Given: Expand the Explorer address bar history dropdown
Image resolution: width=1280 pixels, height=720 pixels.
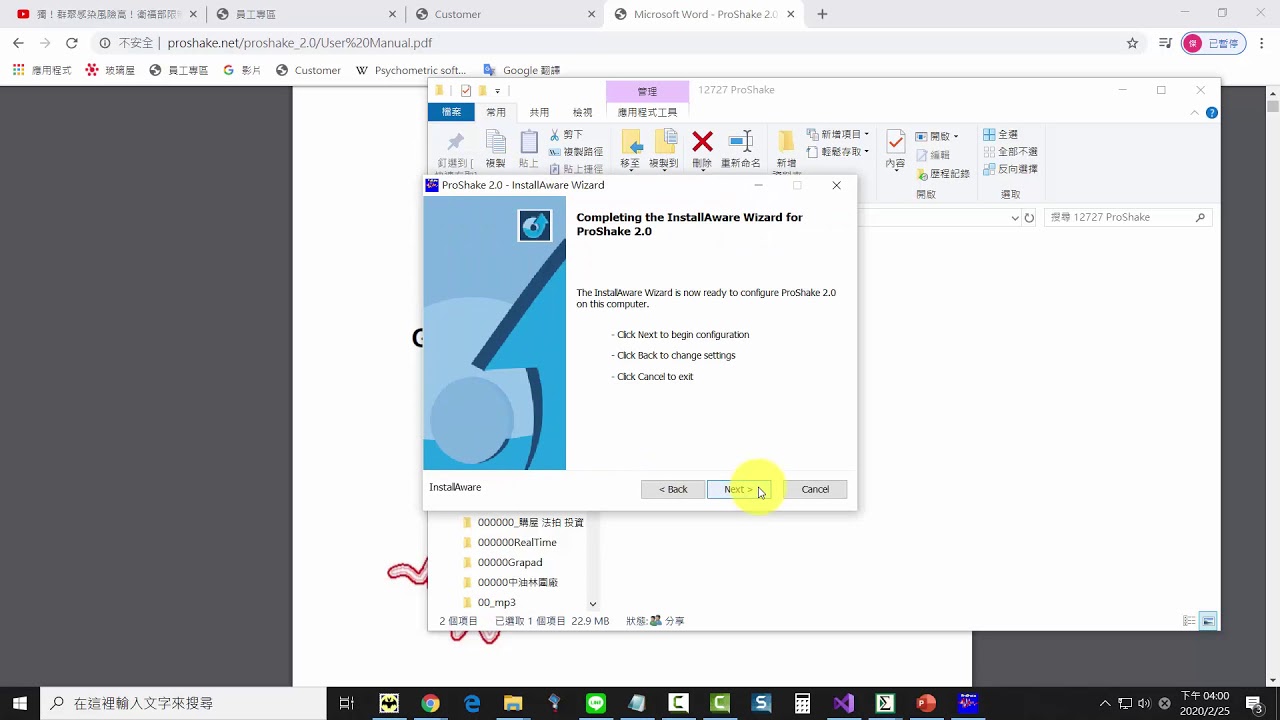Looking at the screenshot, I should click(x=1015, y=217).
